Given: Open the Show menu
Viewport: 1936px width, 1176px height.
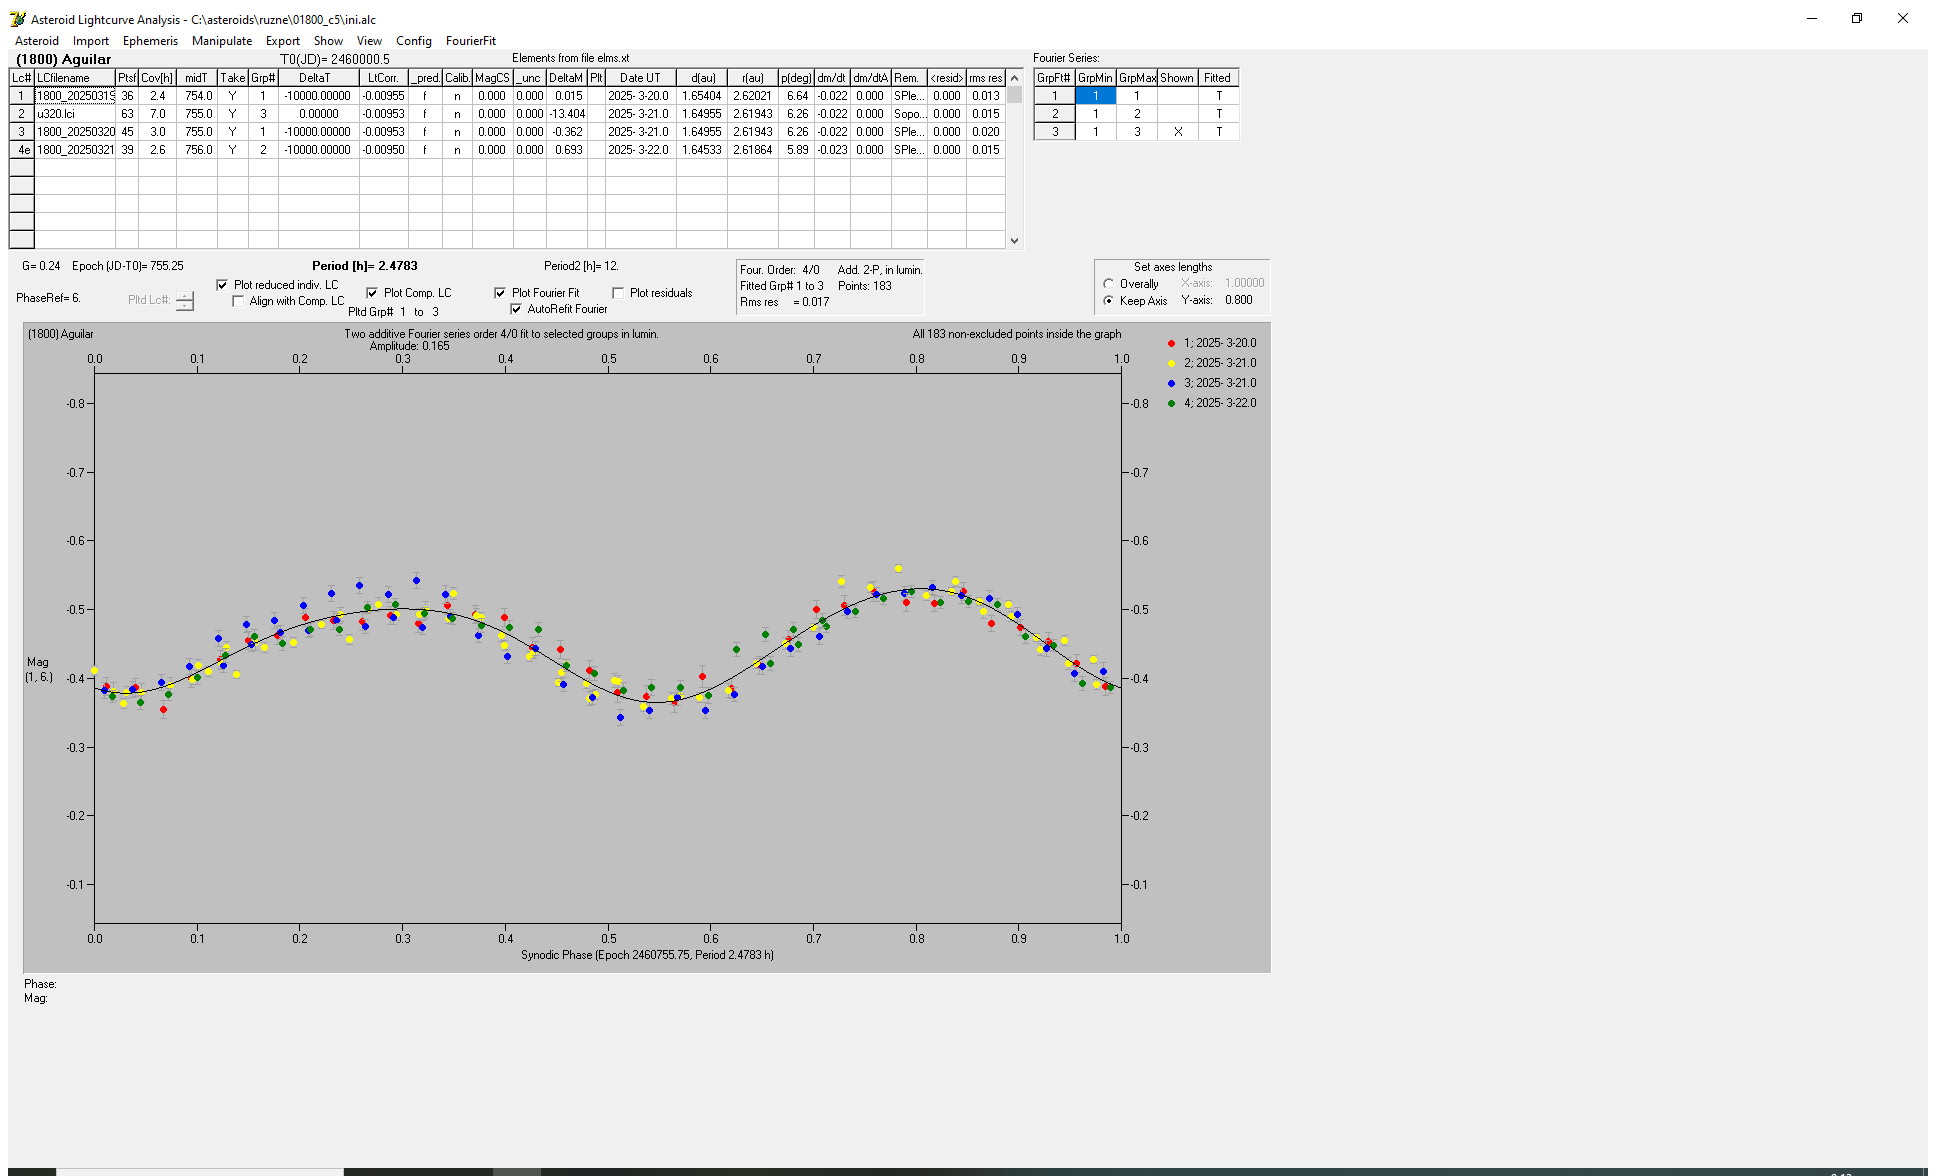Looking at the screenshot, I should 328,41.
